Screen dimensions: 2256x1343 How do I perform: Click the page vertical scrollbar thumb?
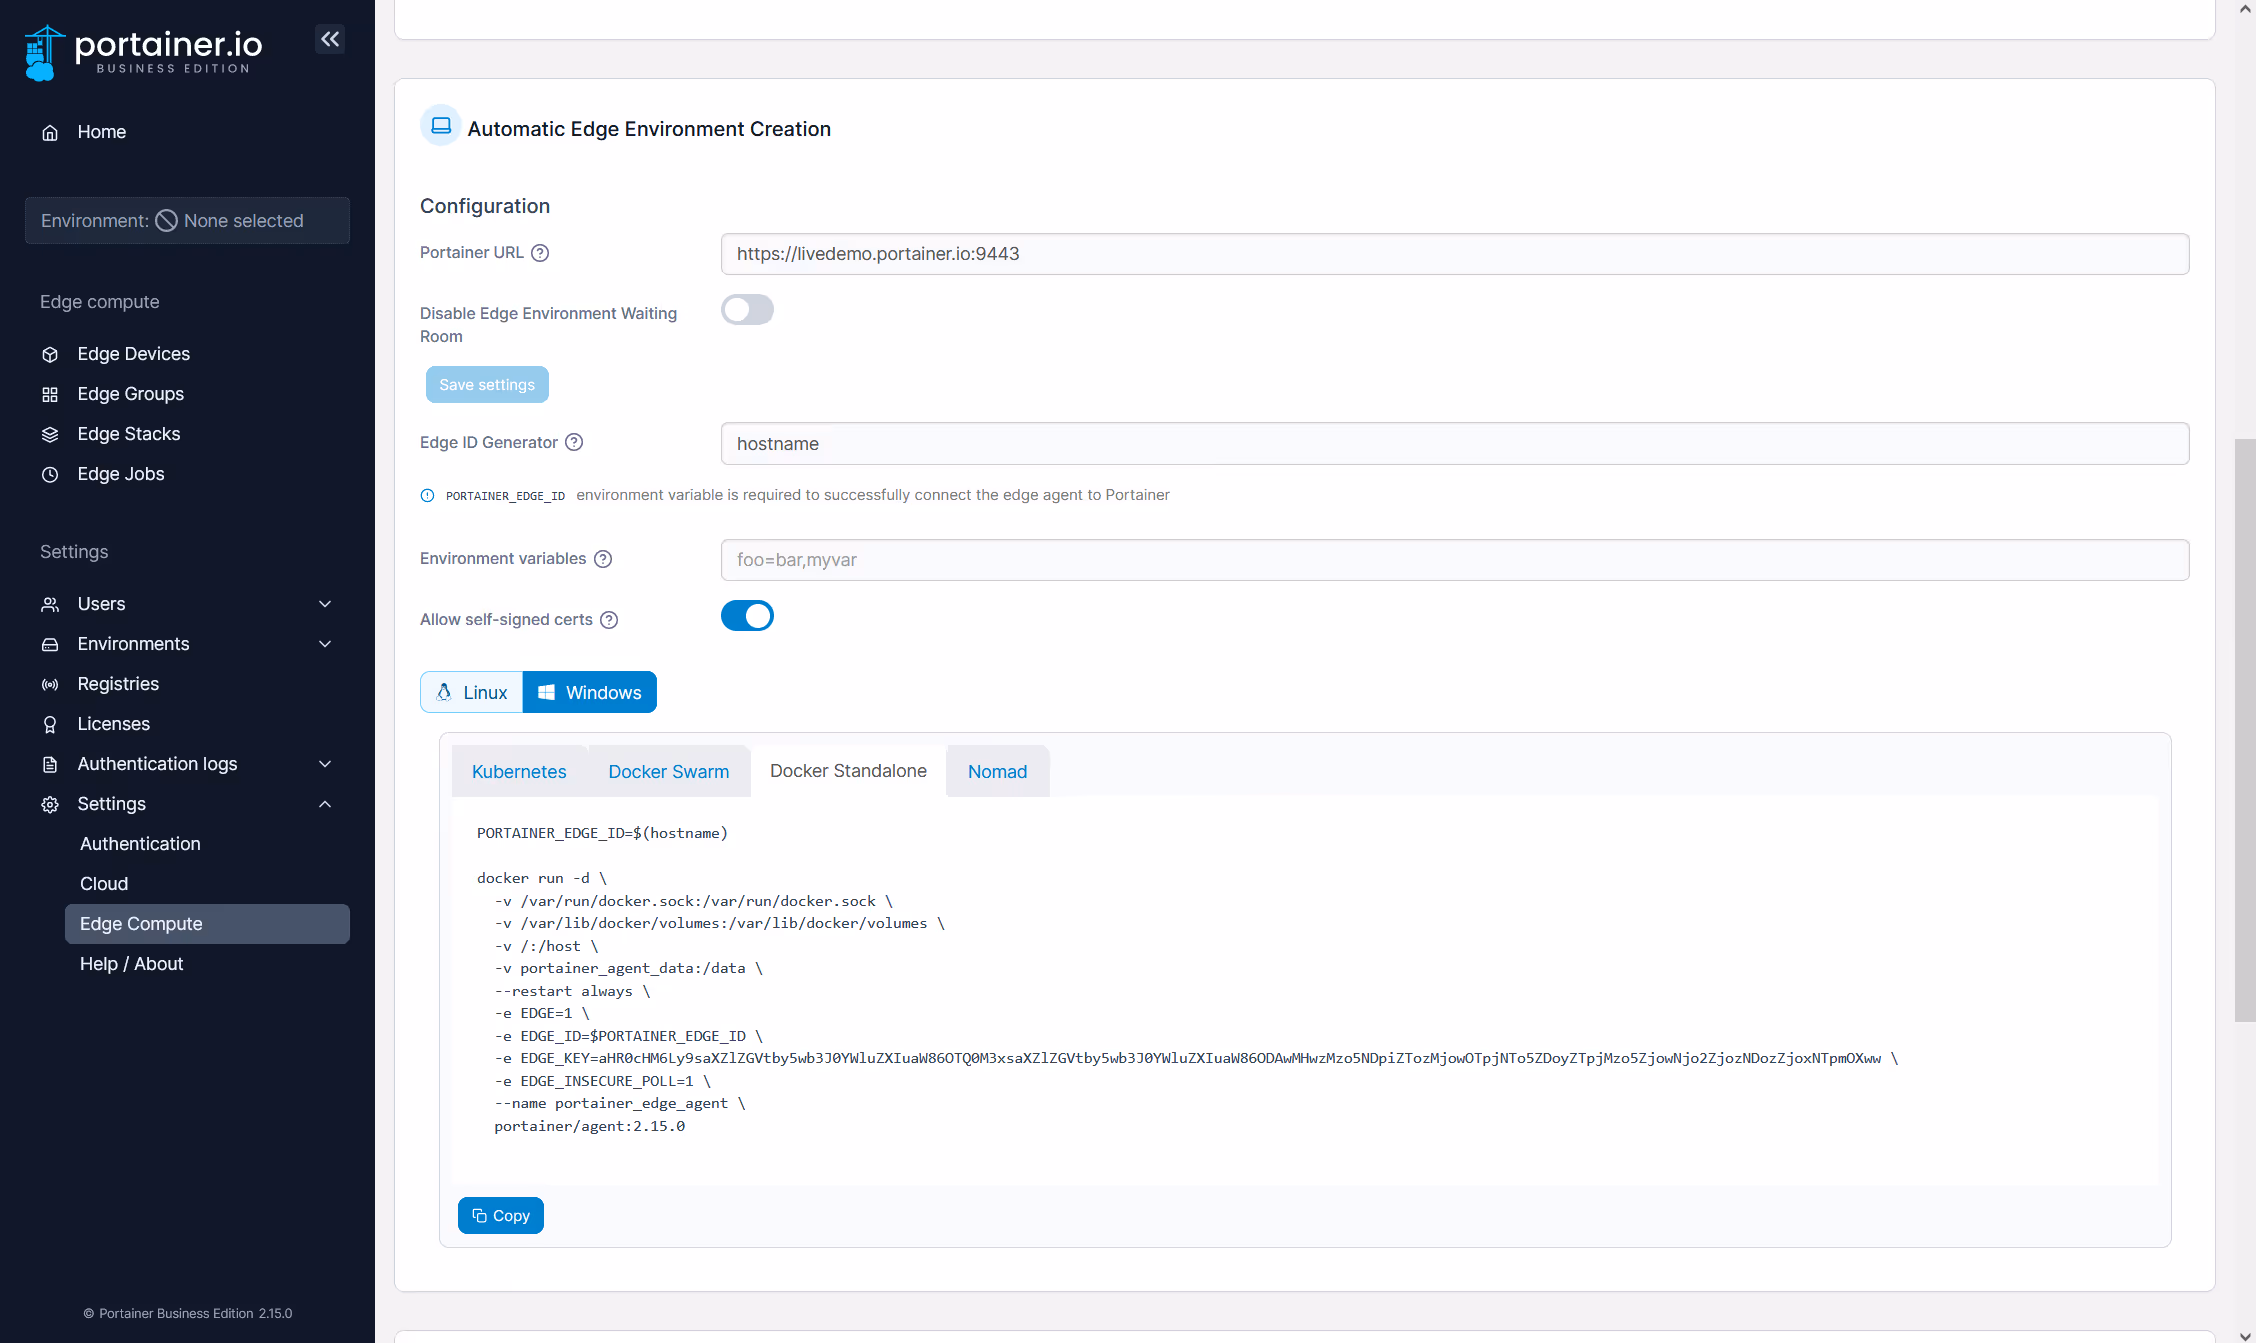click(2245, 730)
